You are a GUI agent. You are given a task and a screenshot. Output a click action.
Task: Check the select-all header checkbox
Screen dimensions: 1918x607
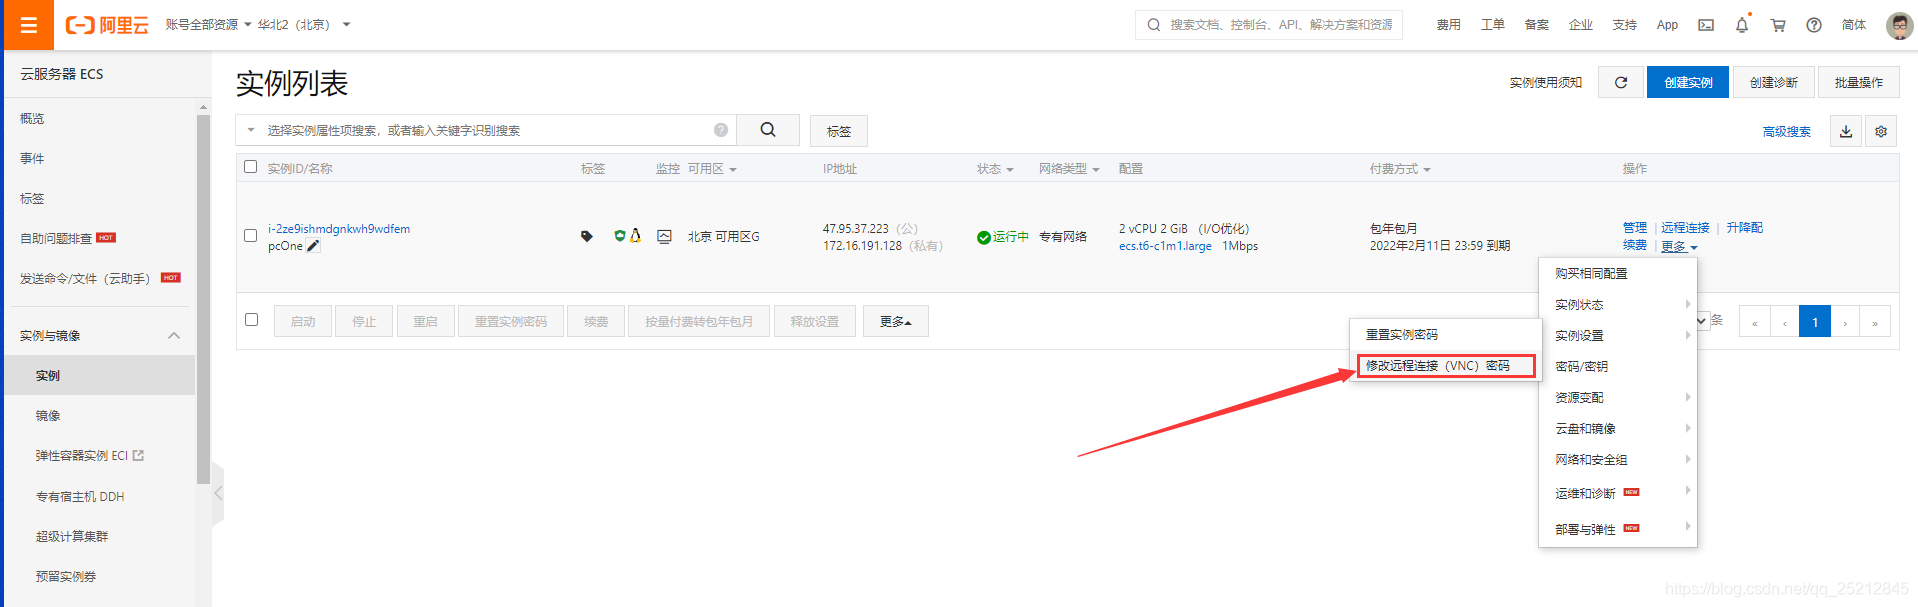[251, 167]
